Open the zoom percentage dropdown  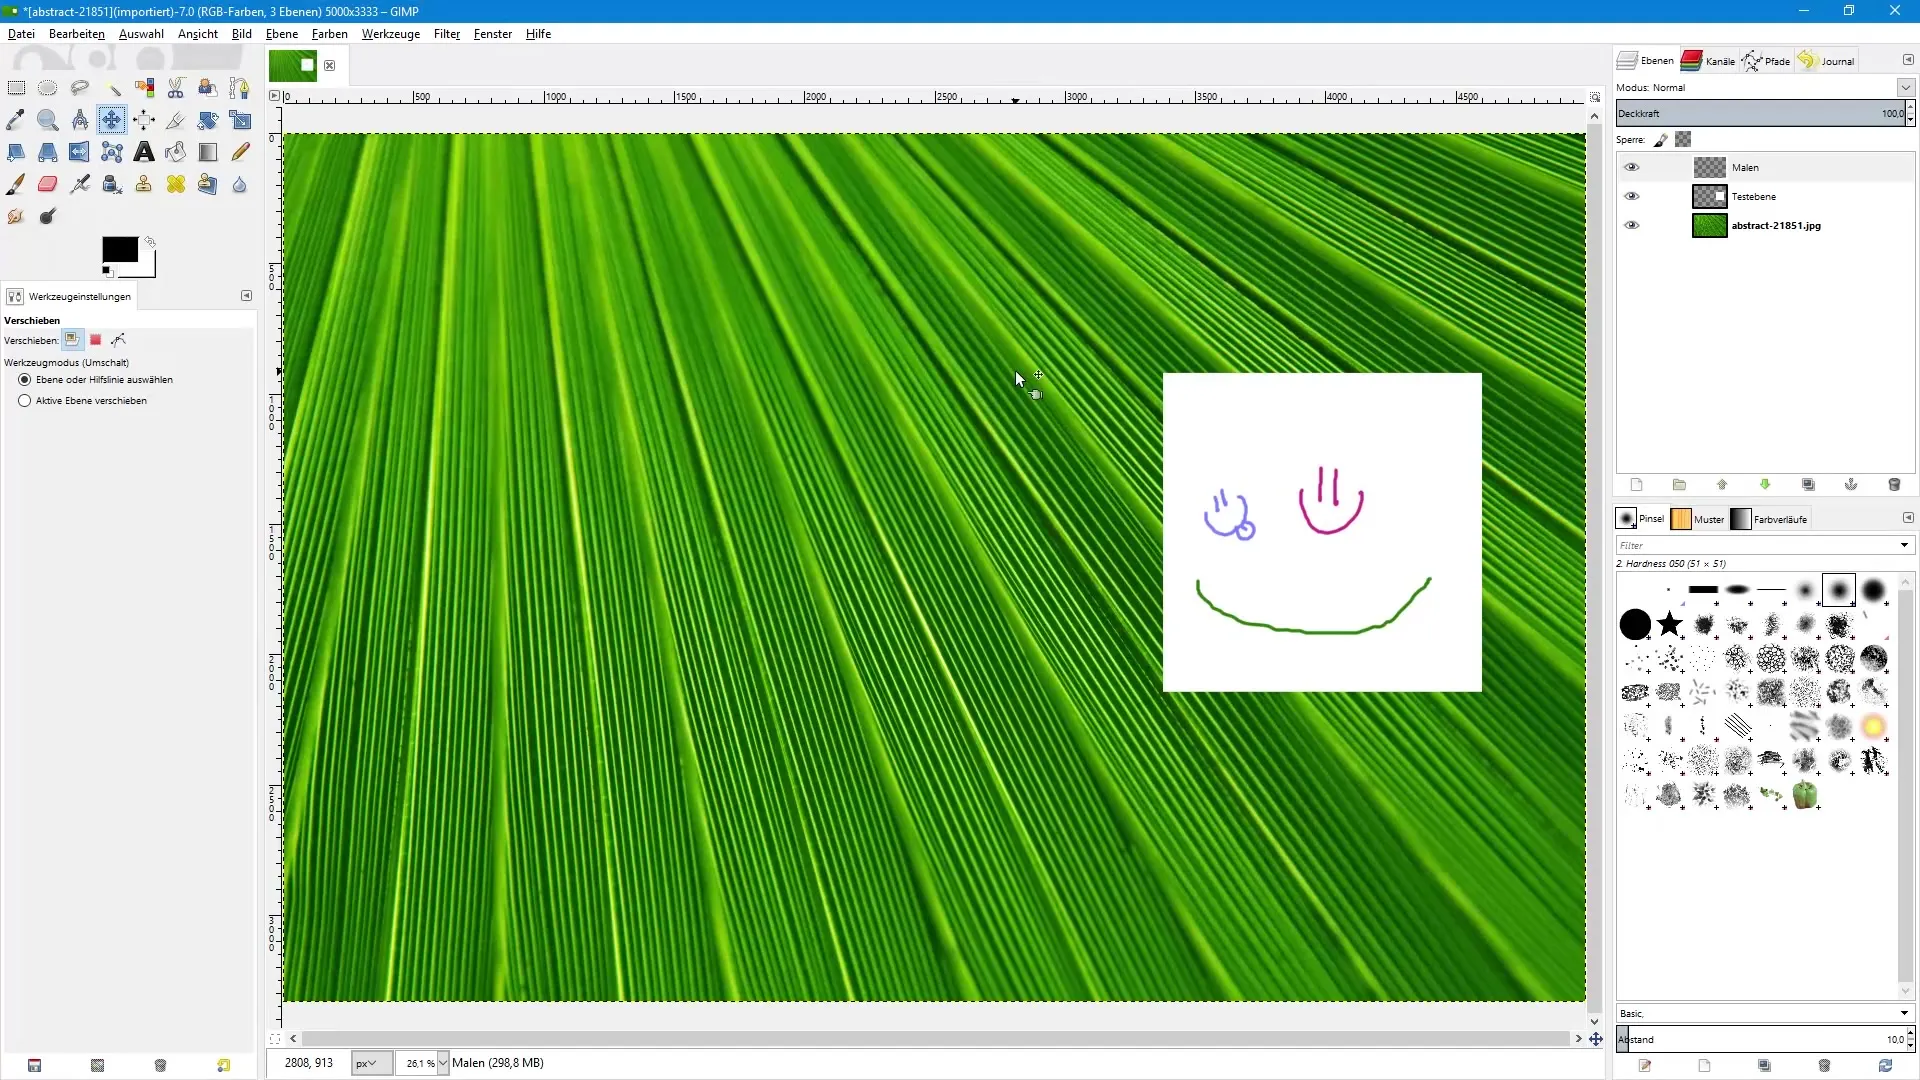(x=443, y=1063)
